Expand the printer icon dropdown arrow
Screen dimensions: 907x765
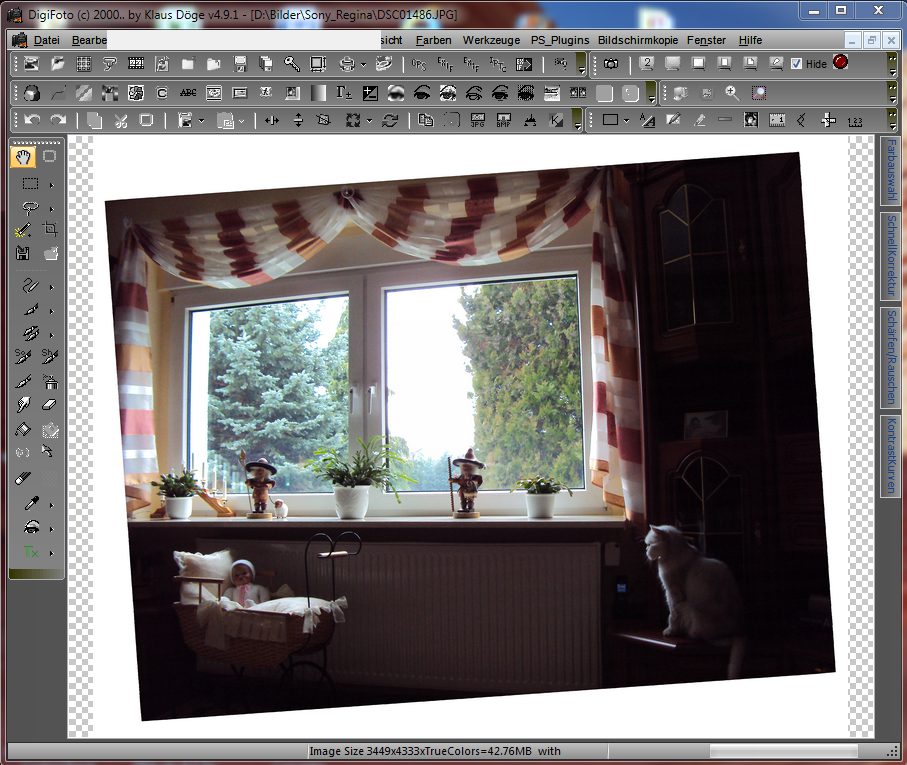tap(363, 64)
